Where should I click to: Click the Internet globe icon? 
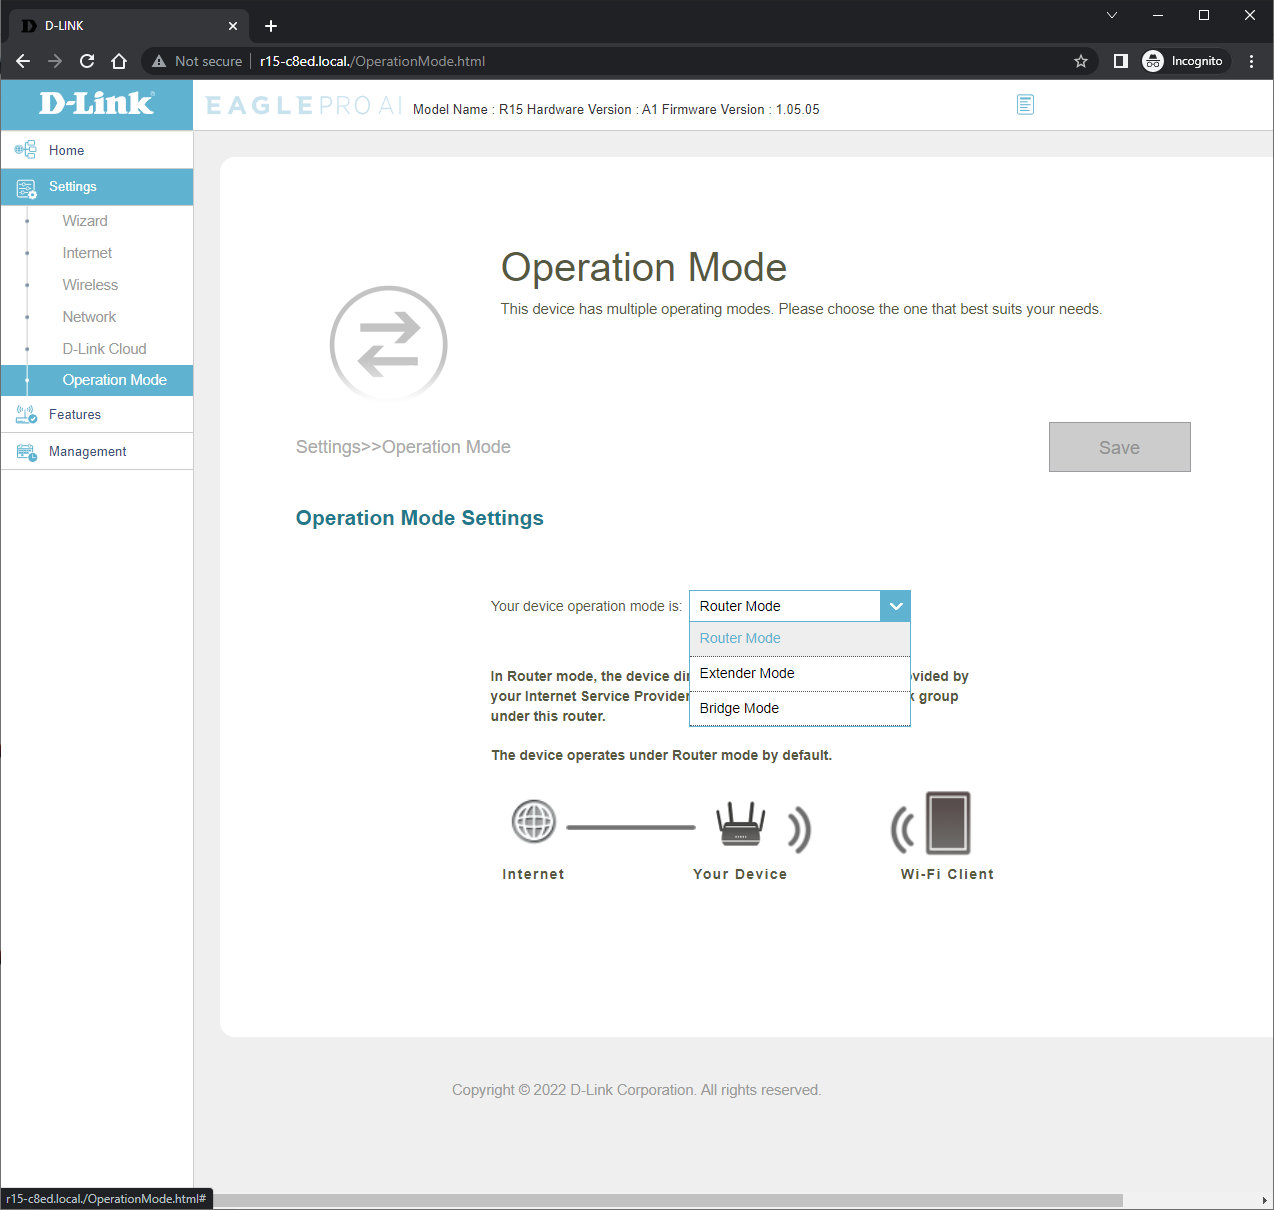[533, 822]
